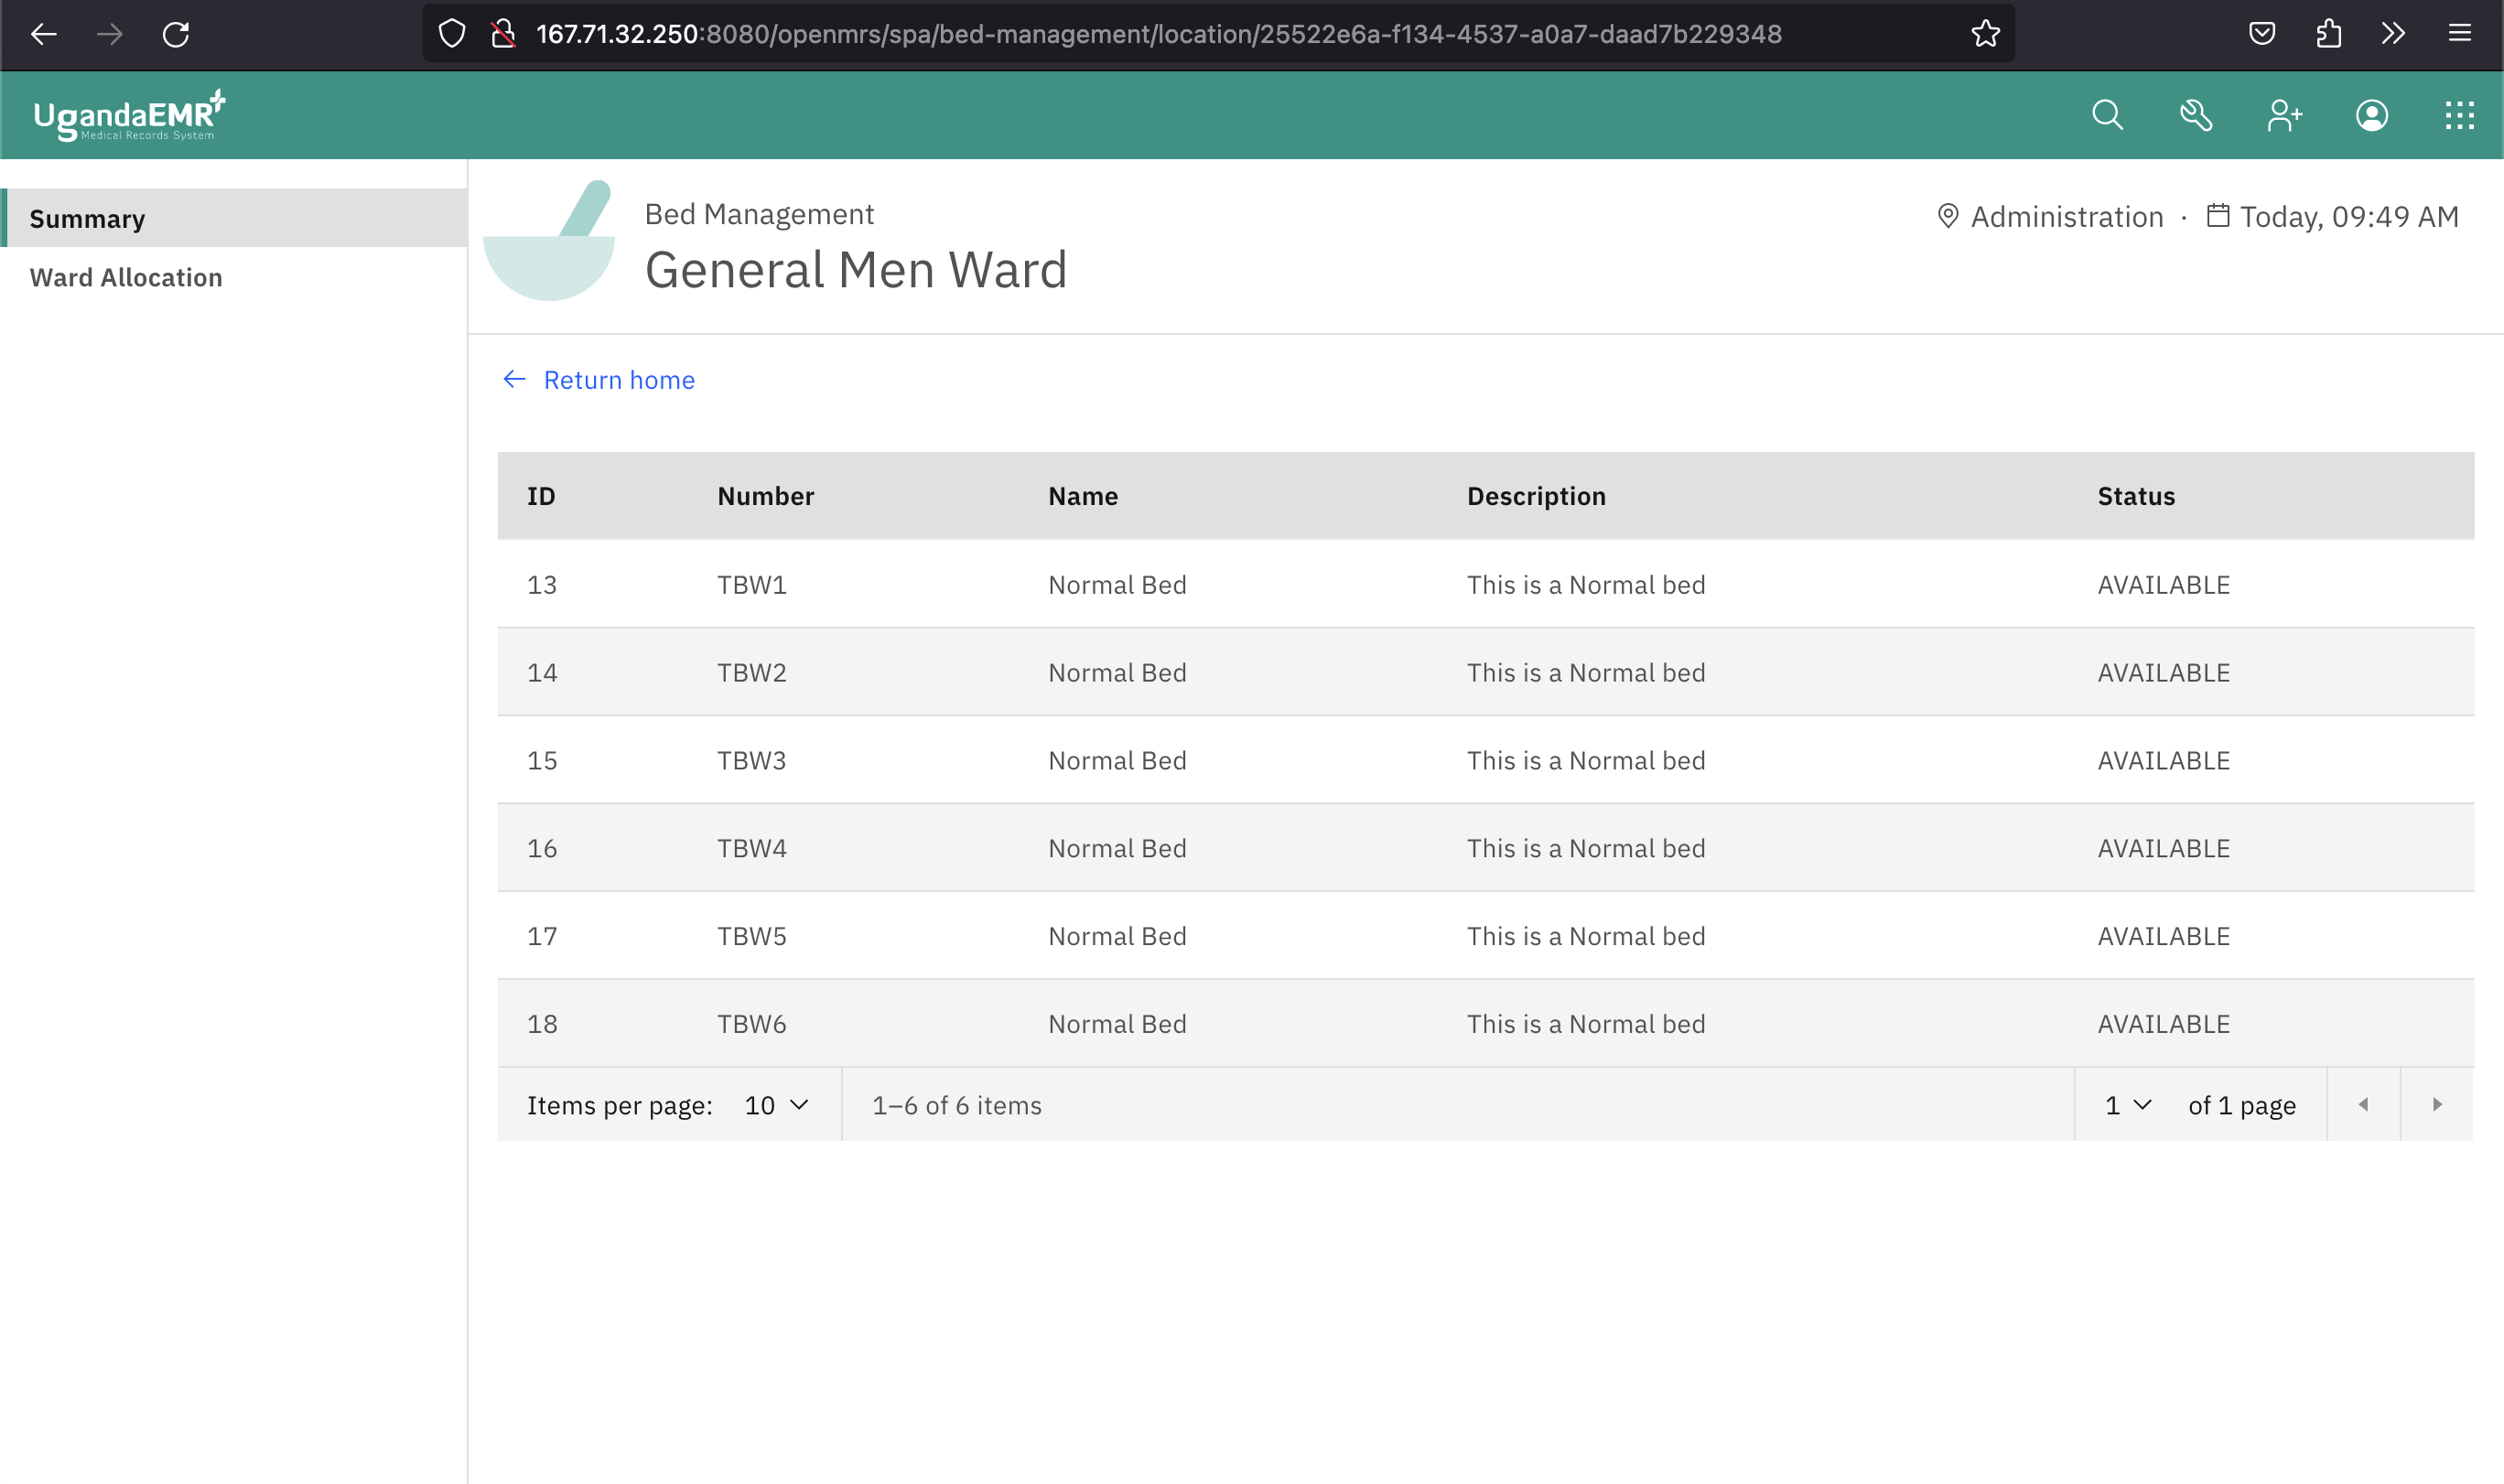Click the browser address bar URL
The height and width of the screenshot is (1484, 2504).
pyautogui.click(x=1158, y=34)
